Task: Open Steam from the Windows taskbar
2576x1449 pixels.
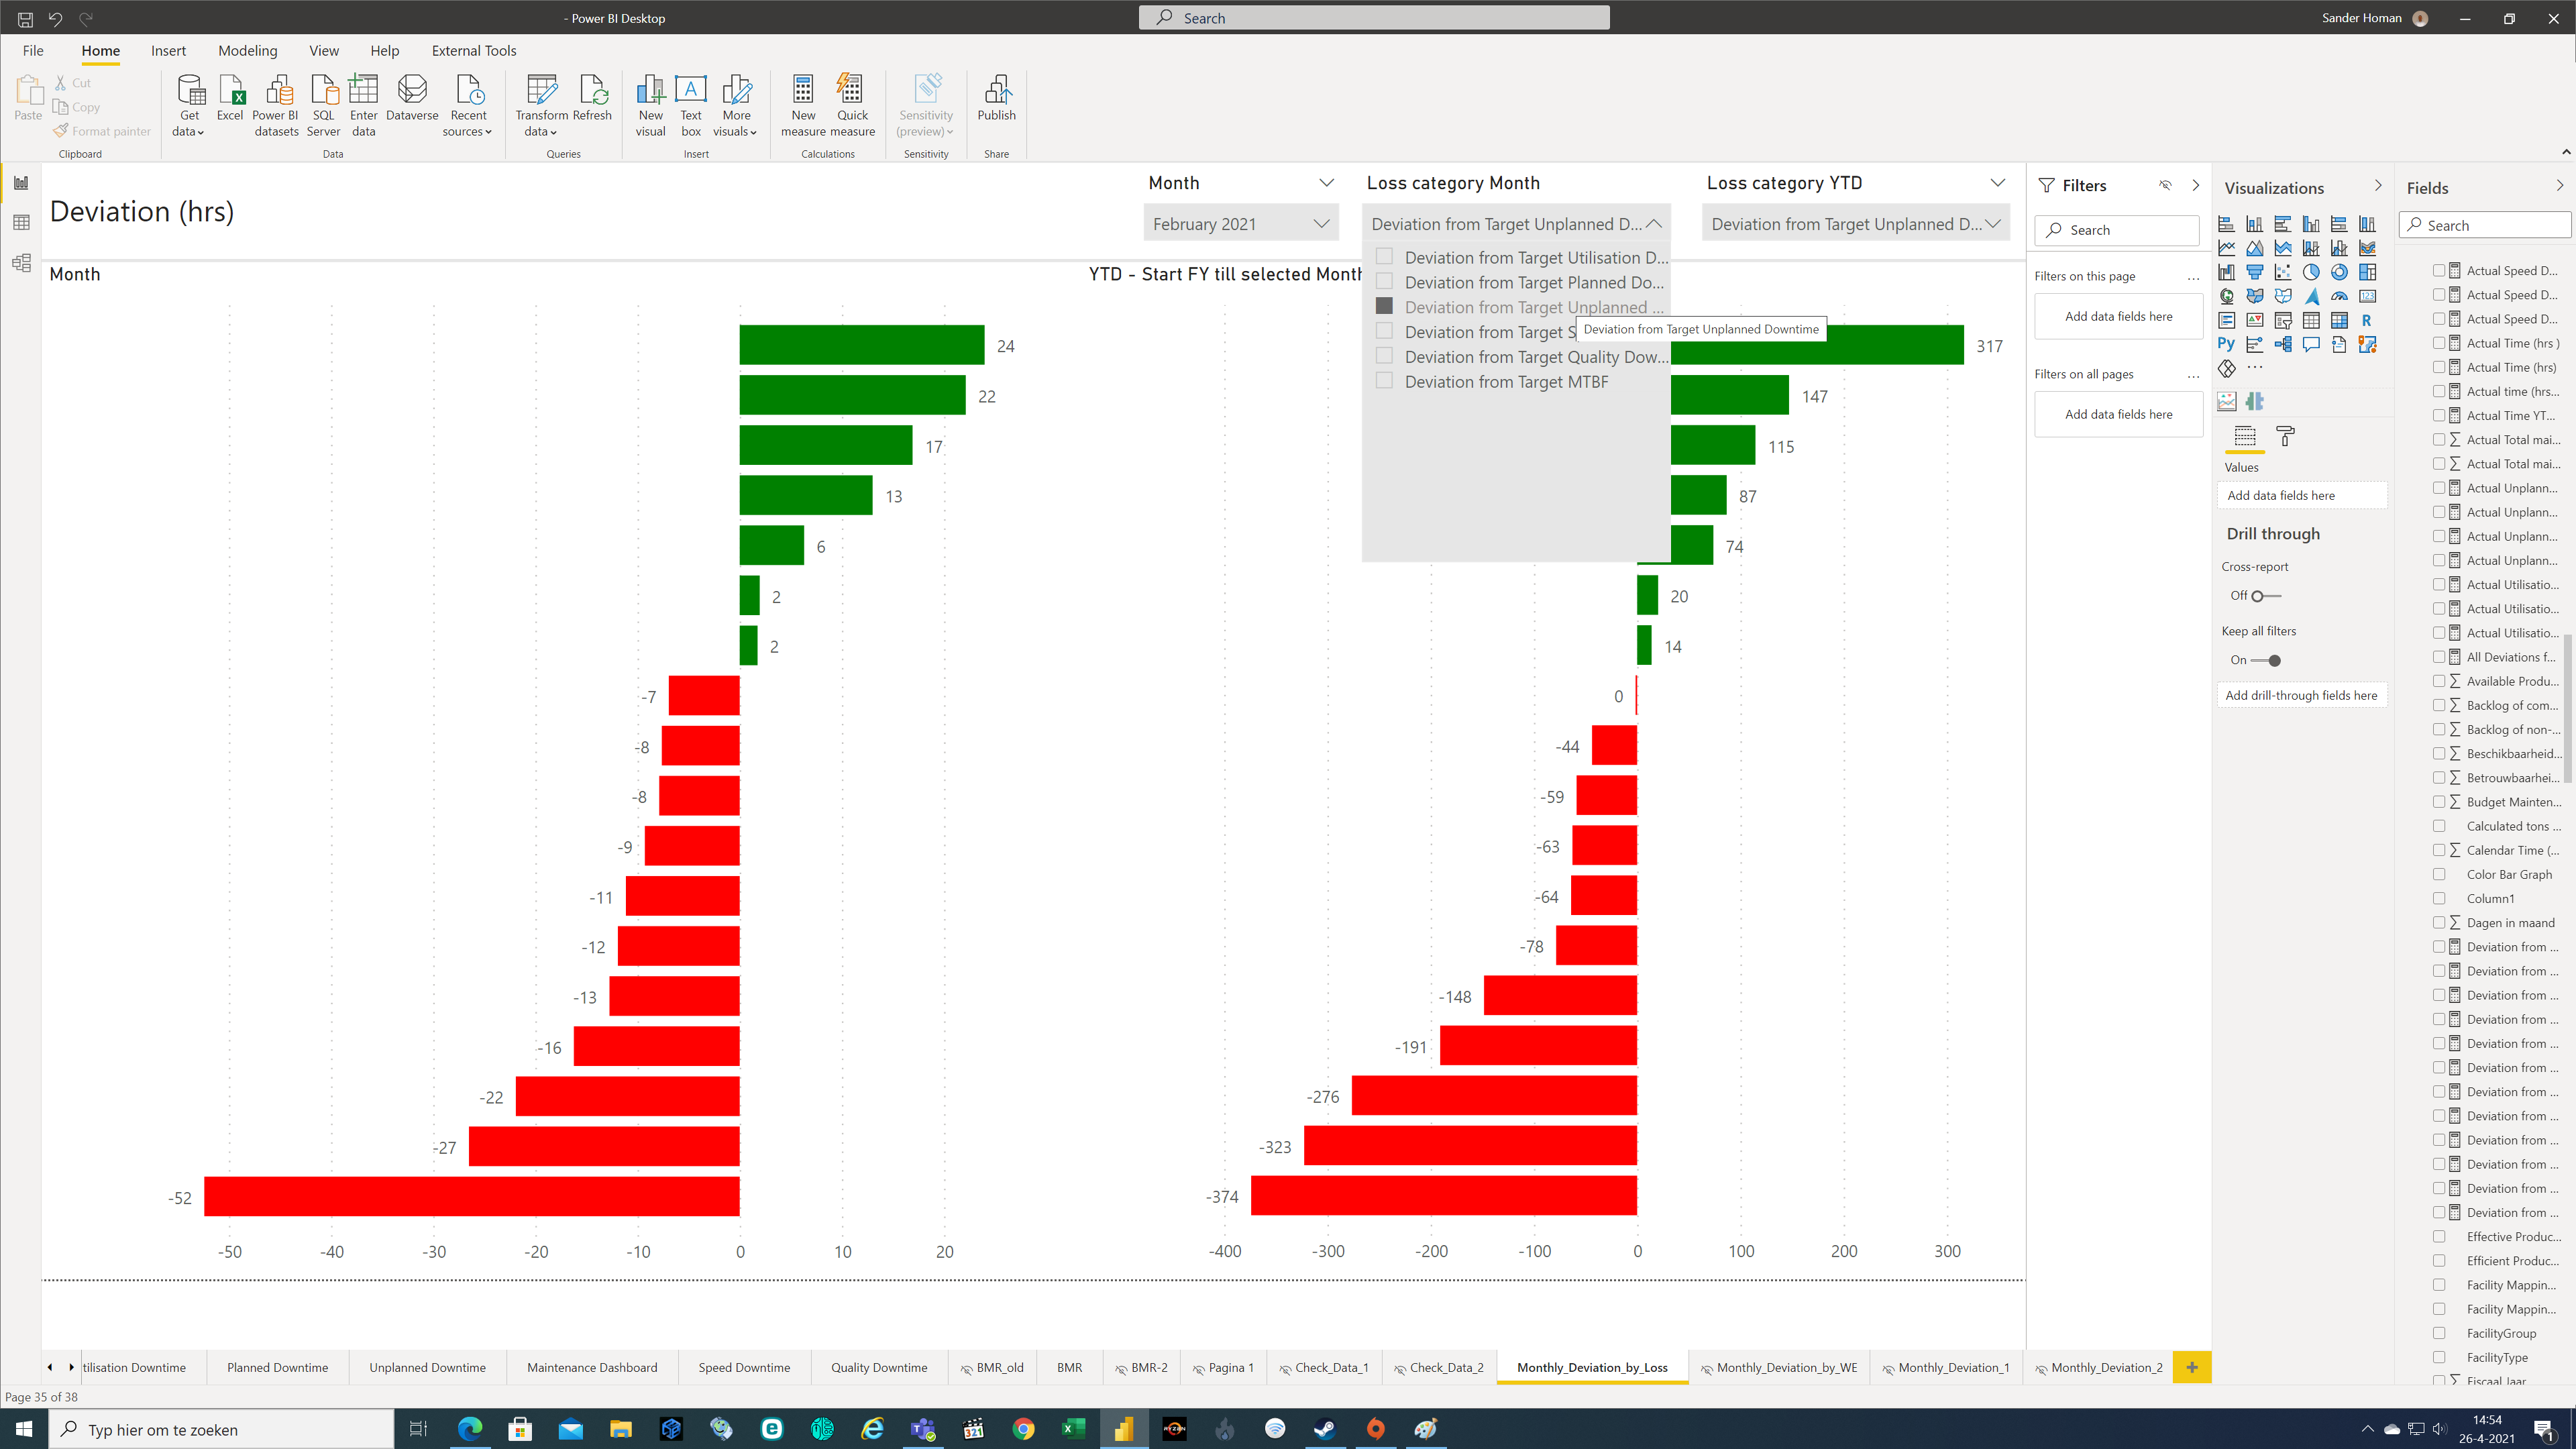Action: coord(1325,1429)
